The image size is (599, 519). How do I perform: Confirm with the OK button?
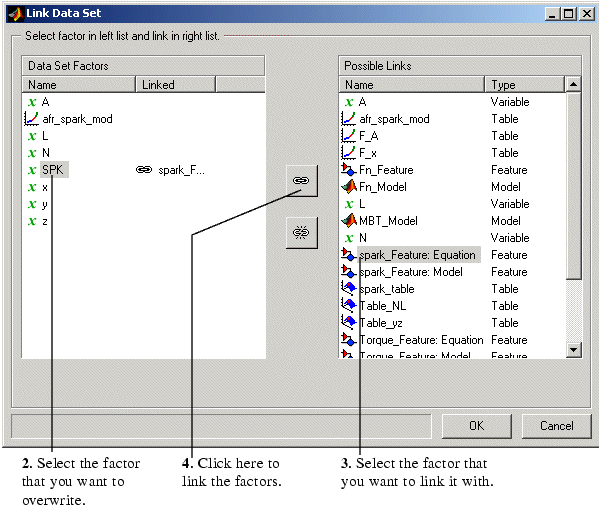click(x=476, y=426)
